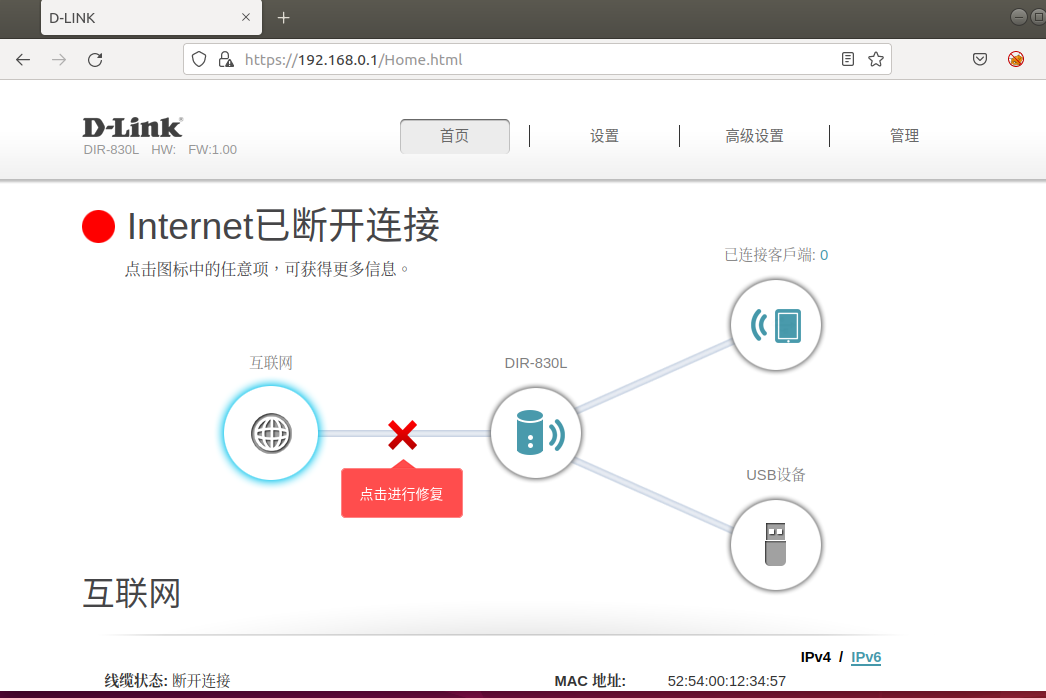Click the 互联网 section heading
1046x698 pixels.
click(131, 593)
